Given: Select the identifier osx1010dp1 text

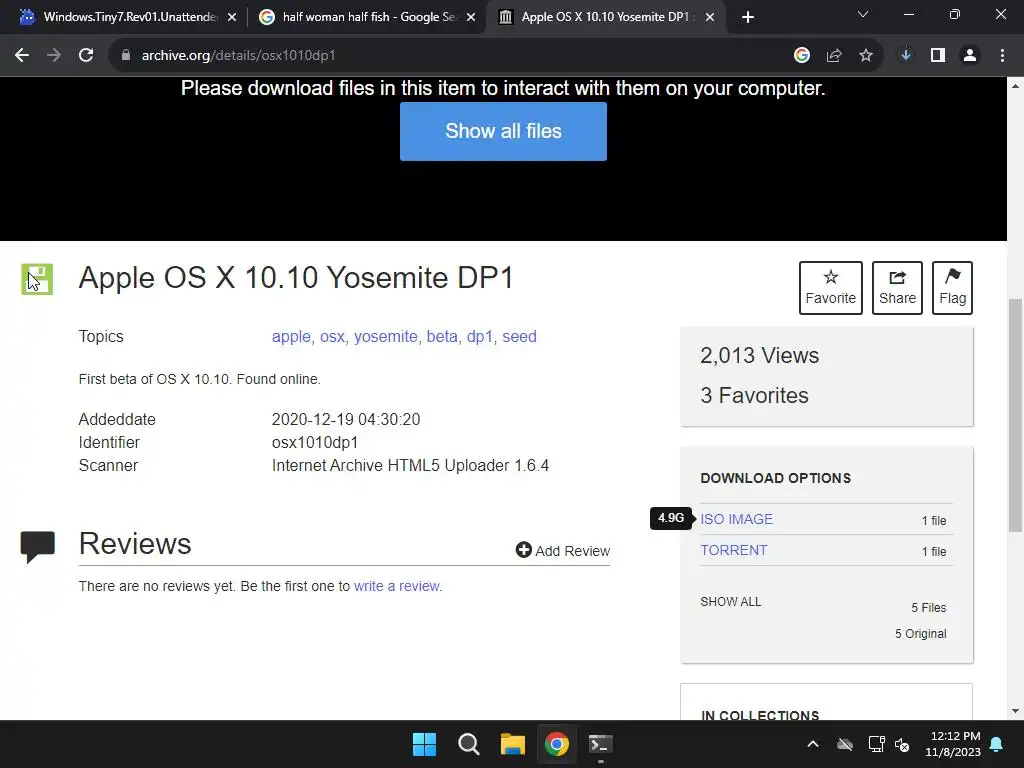Looking at the screenshot, I should pyautogui.click(x=315, y=443).
